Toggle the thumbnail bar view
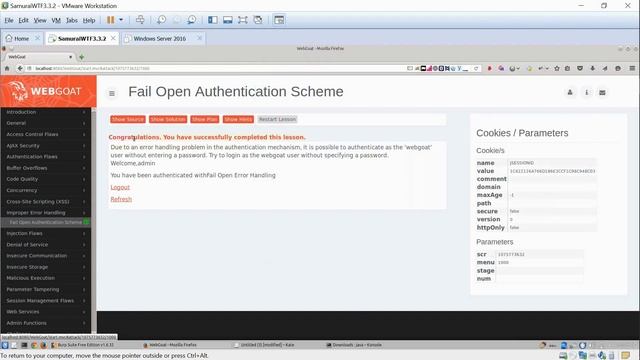This screenshot has width=640, height=360. tap(227, 20)
